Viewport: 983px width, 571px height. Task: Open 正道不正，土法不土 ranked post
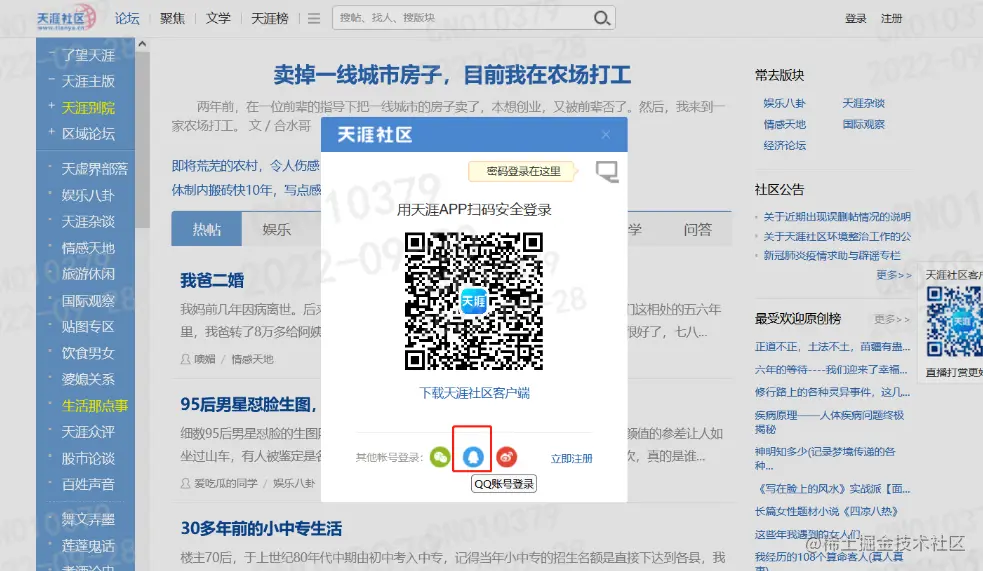tap(832, 347)
